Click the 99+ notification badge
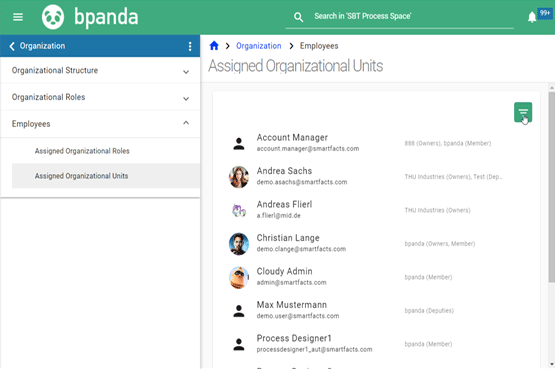The height and width of the screenshot is (369, 555). [545, 13]
